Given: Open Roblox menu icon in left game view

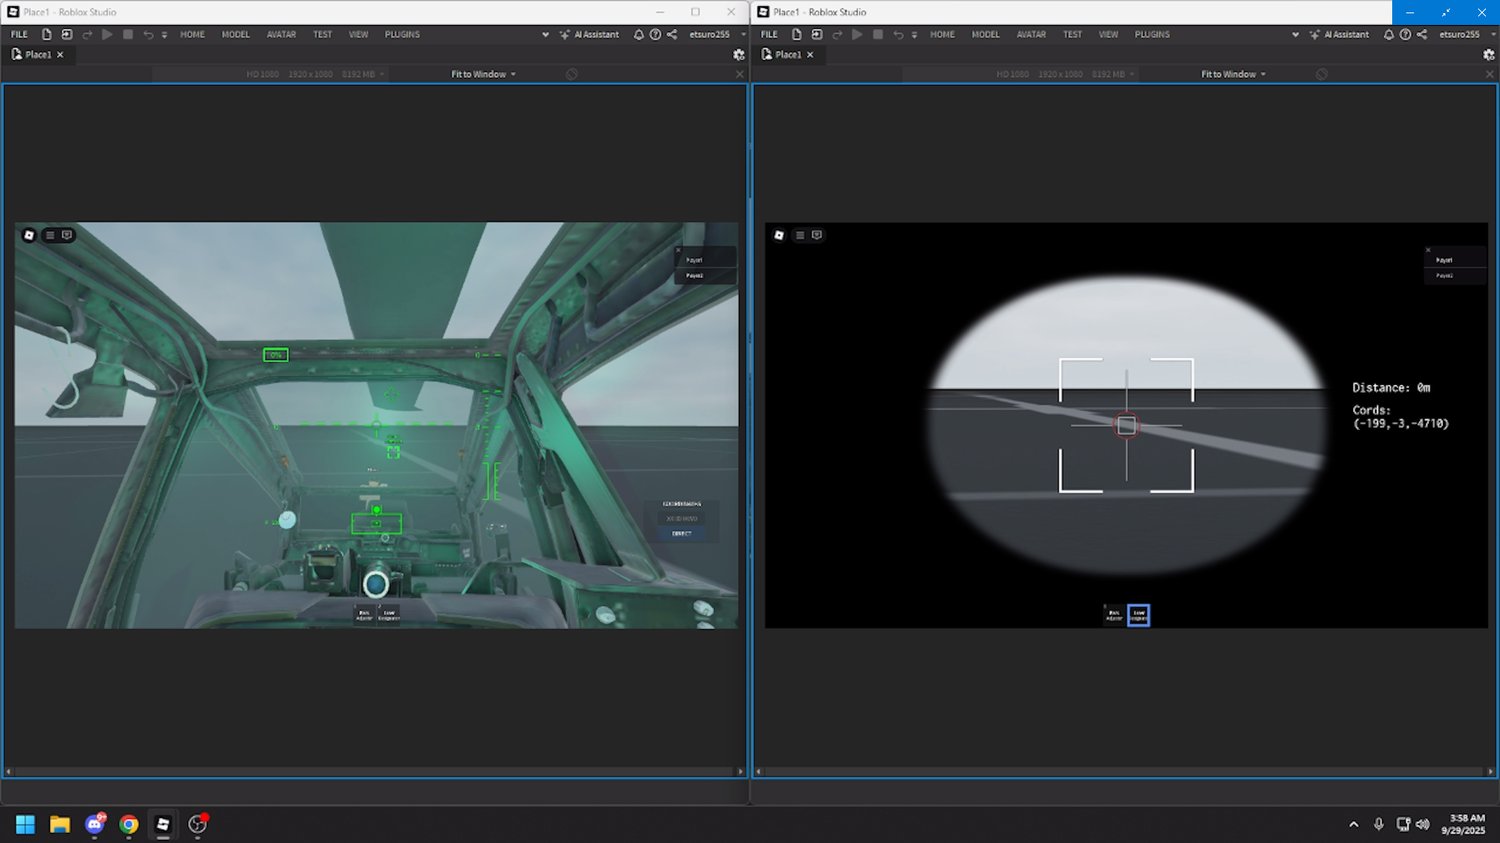Looking at the screenshot, I should 29,235.
